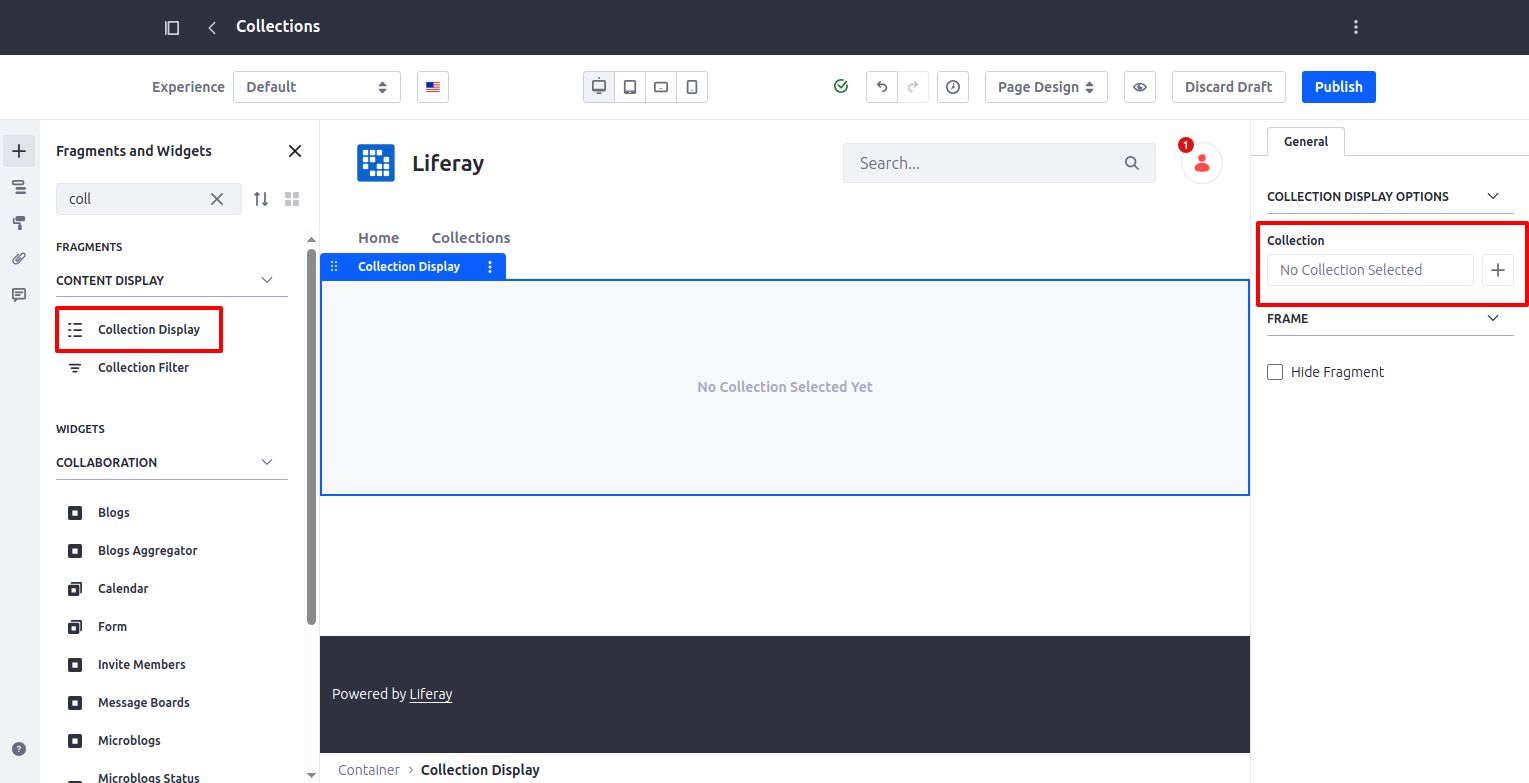Go to the Collections navigation item
Viewport: 1529px width, 783px height.
(471, 238)
